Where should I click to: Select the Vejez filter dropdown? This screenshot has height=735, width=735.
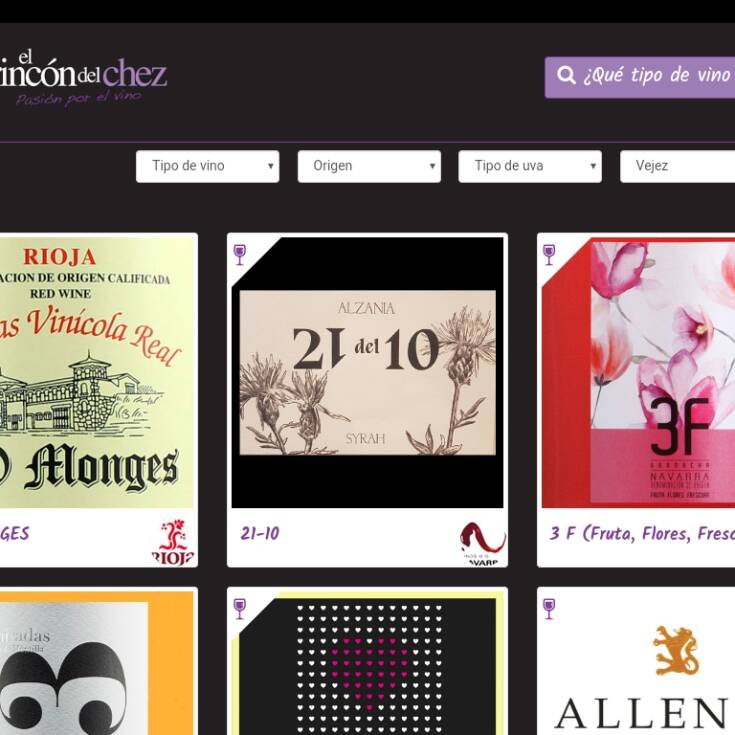pos(677,166)
